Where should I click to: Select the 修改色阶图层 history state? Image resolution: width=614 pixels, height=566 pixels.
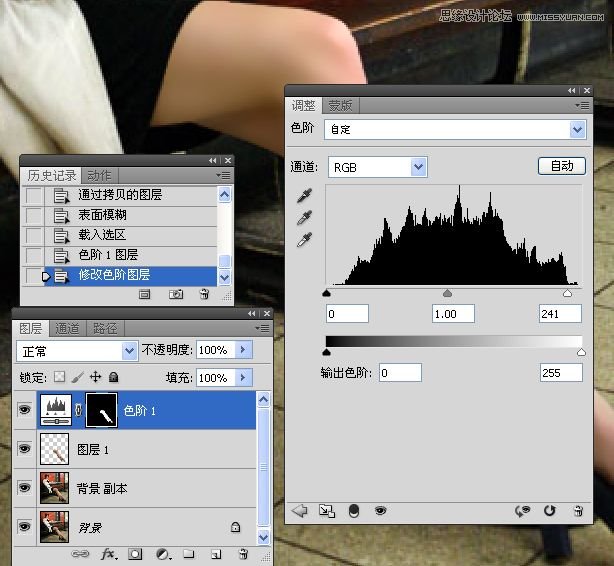[x=130, y=275]
